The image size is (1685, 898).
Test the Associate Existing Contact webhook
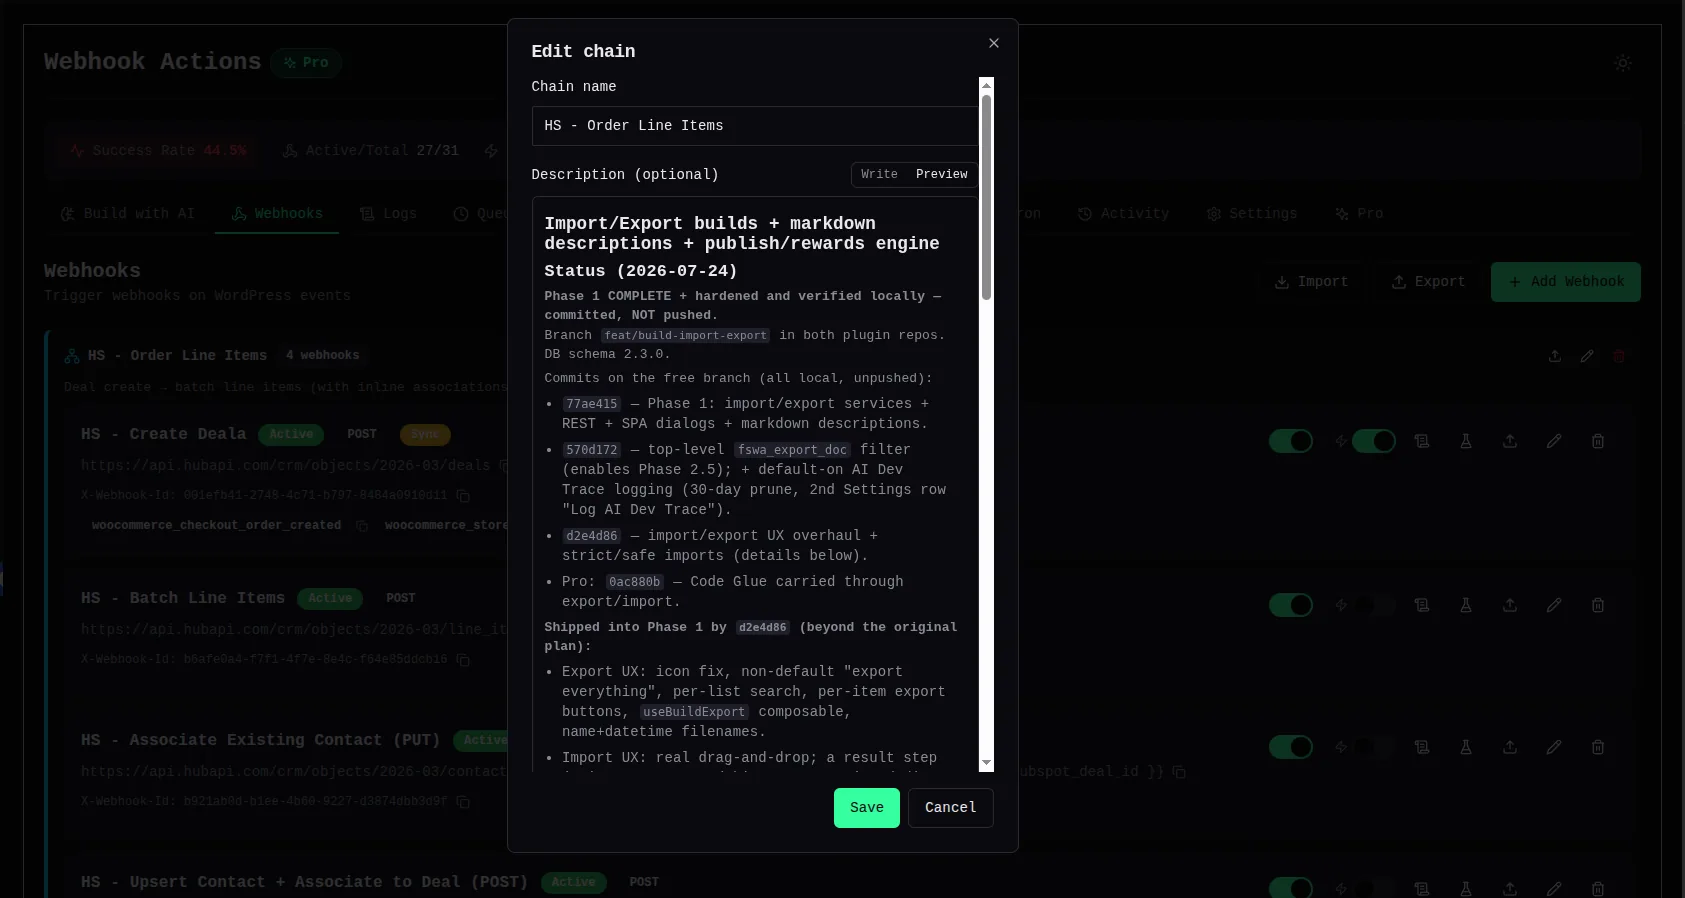[1466, 747]
